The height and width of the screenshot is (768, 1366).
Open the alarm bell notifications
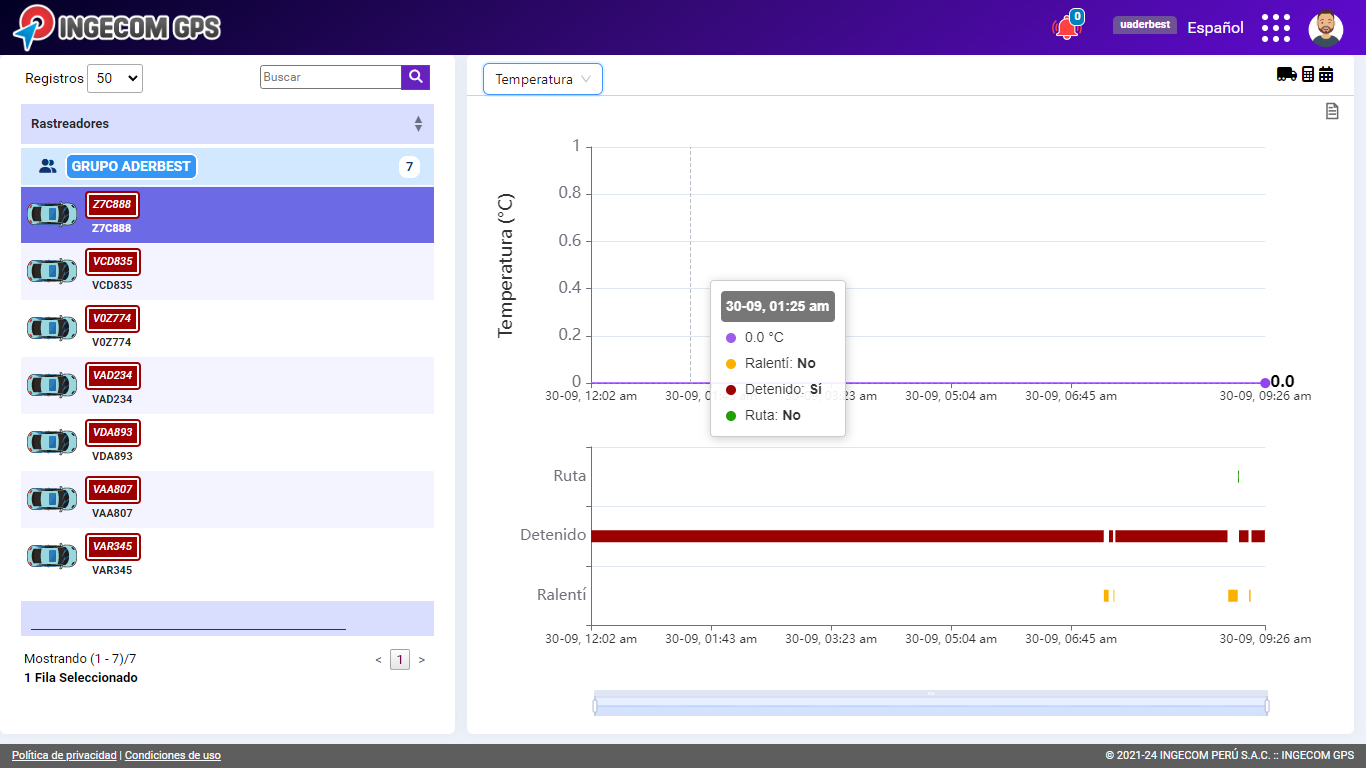point(1067,27)
